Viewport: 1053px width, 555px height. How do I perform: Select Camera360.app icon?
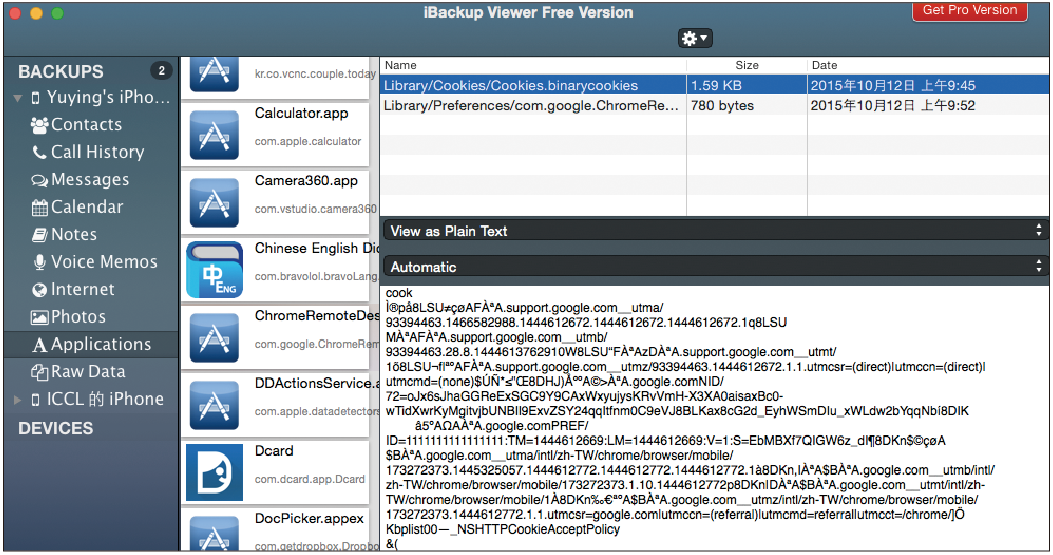(x=214, y=203)
